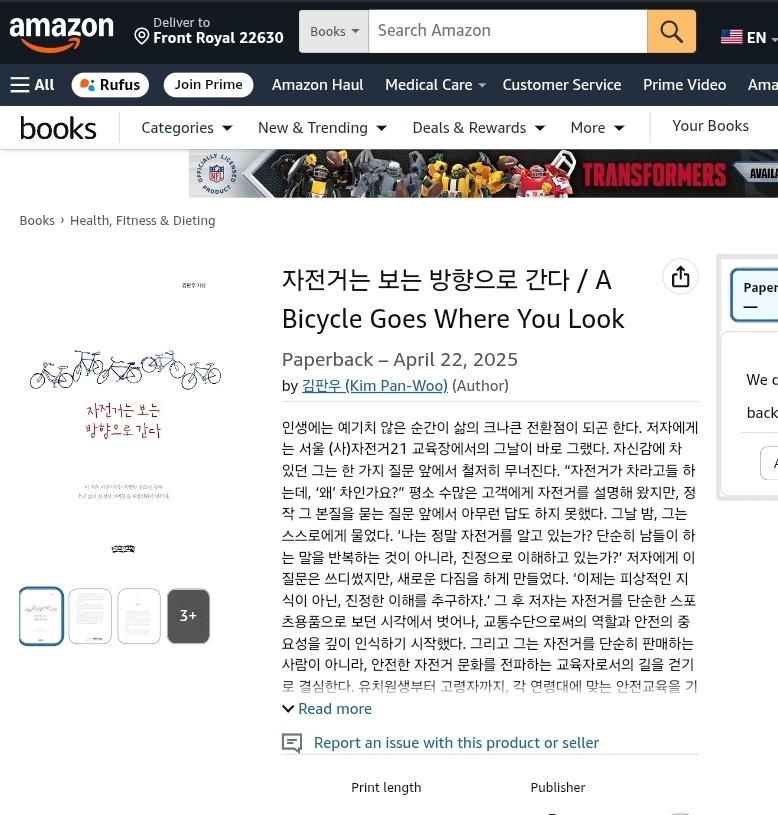Click the Join Prime button

208,85
